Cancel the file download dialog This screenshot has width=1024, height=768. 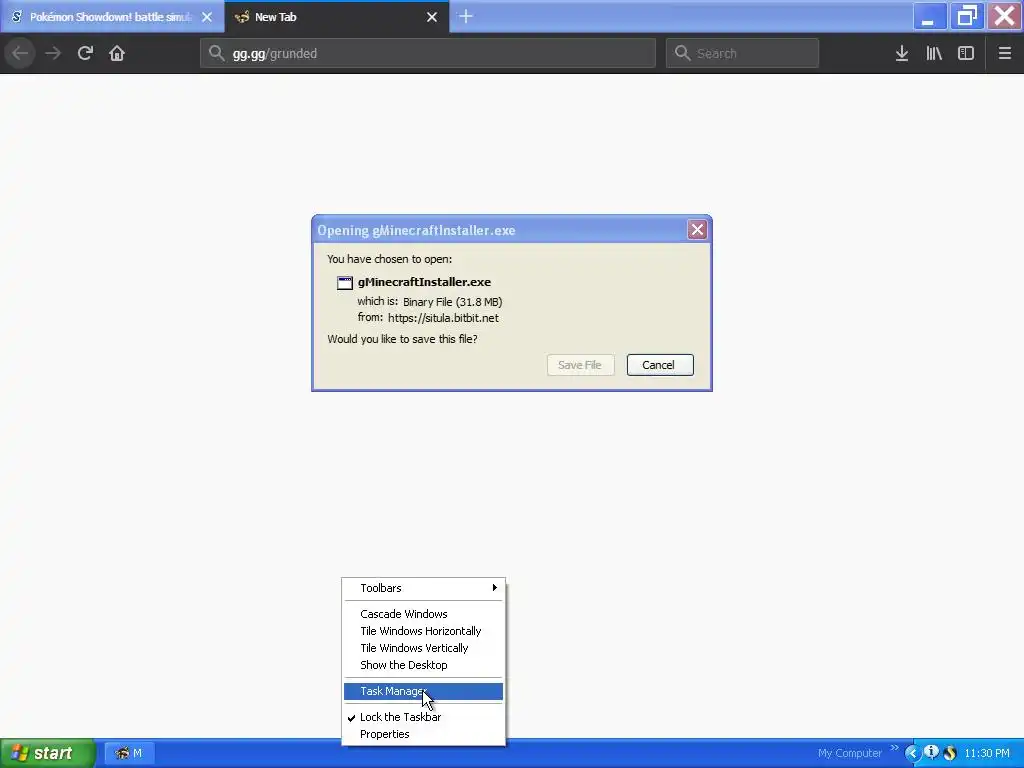(660, 365)
